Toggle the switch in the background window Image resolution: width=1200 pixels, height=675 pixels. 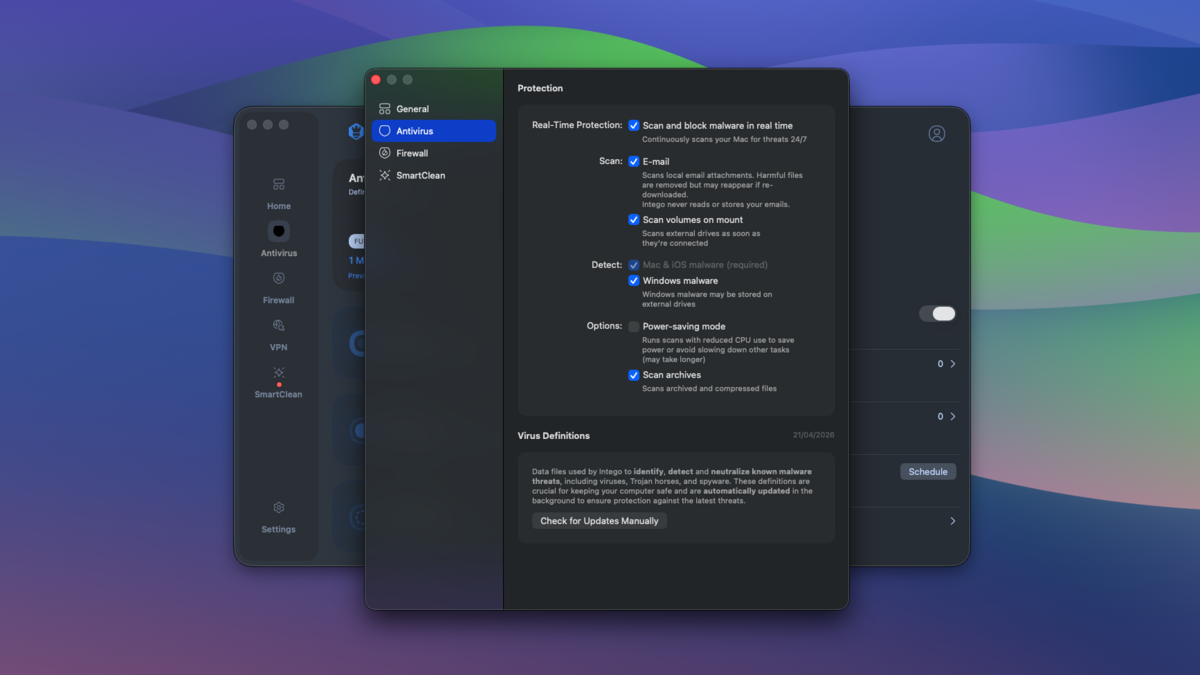(x=937, y=314)
